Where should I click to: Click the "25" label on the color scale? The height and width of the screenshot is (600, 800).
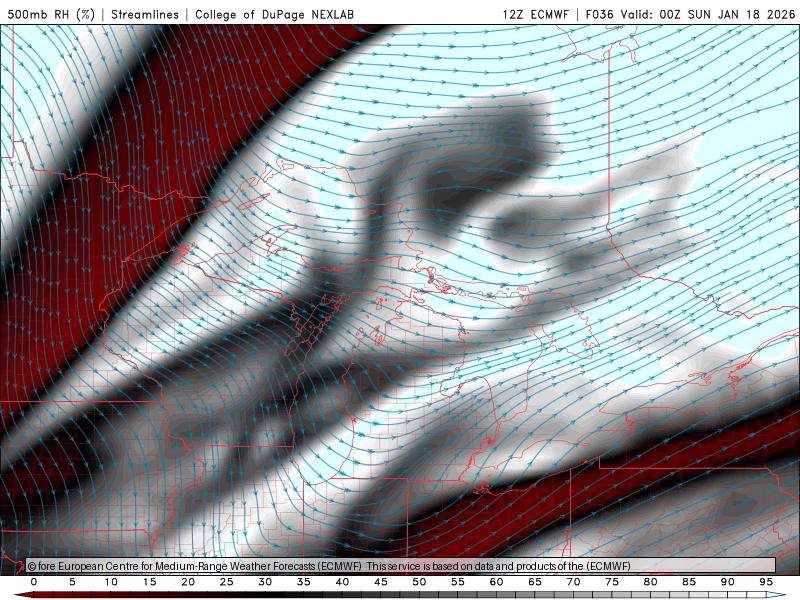coord(227,582)
